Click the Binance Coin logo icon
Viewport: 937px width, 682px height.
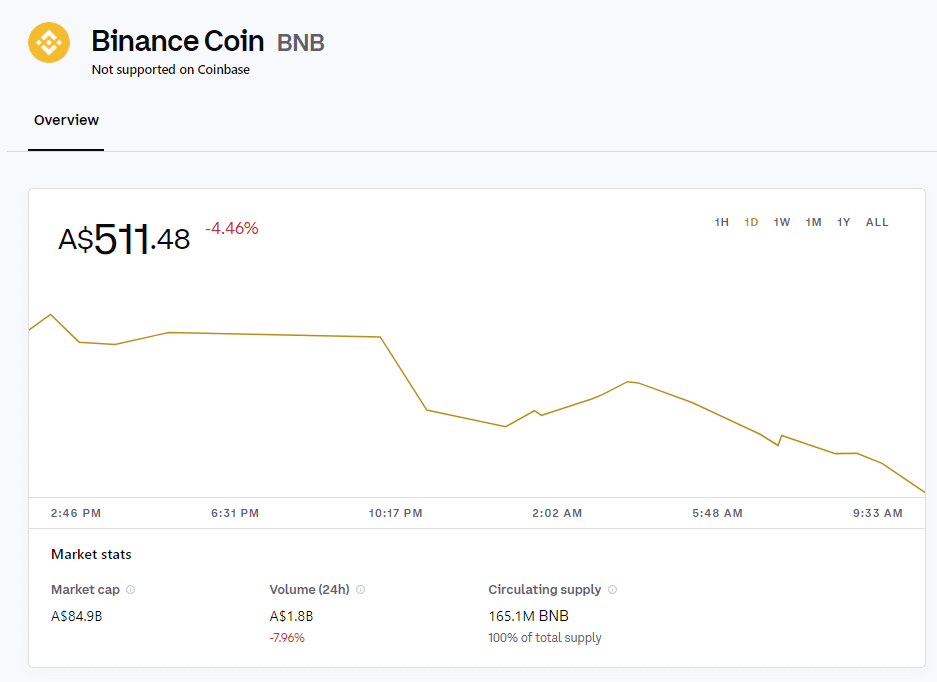tap(49, 42)
